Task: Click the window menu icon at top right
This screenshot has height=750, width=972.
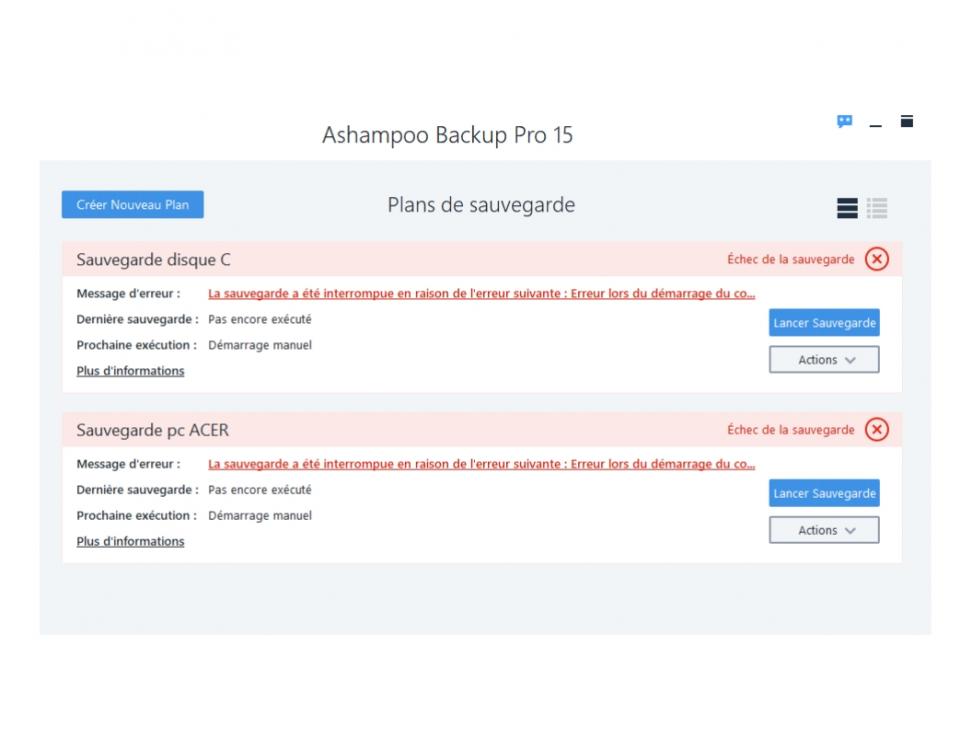Action: (906, 121)
